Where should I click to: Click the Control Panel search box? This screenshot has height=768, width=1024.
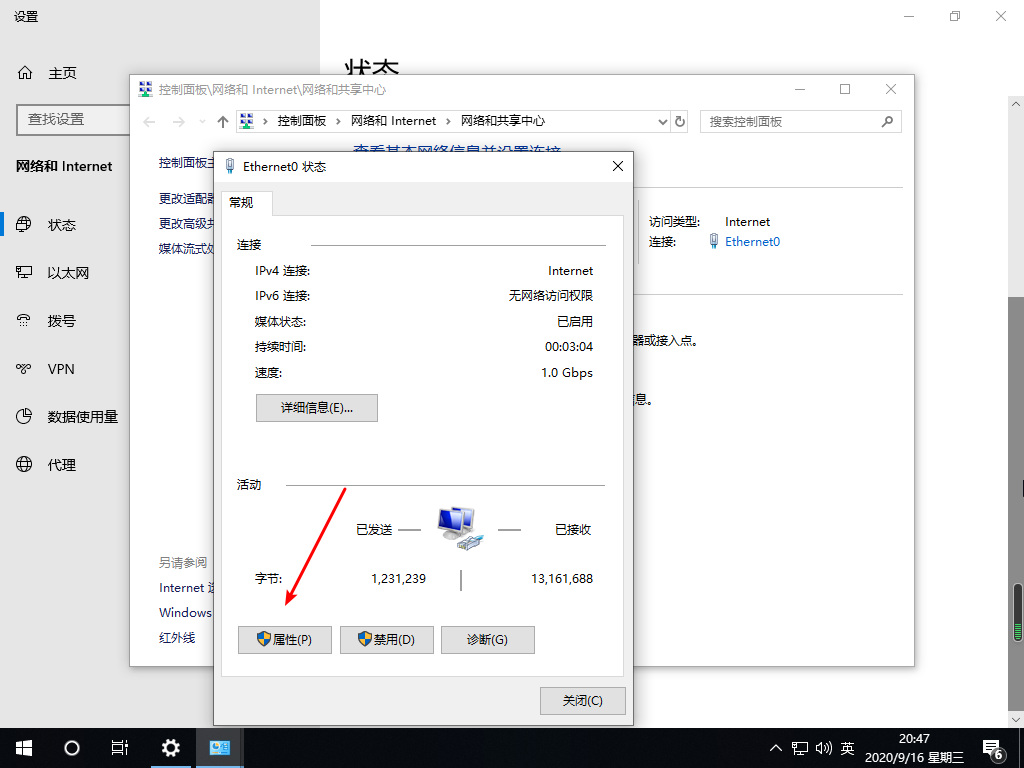coord(801,121)
